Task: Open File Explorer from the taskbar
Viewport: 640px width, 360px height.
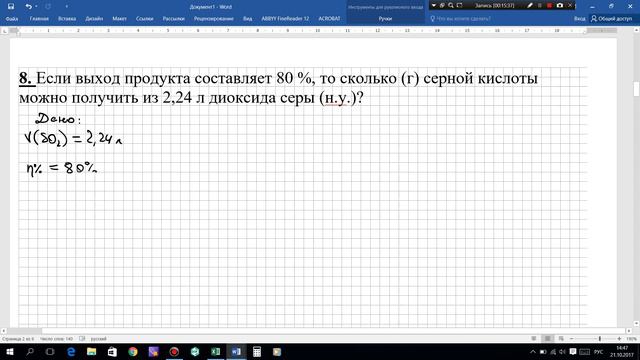Action: pos(91,351)
